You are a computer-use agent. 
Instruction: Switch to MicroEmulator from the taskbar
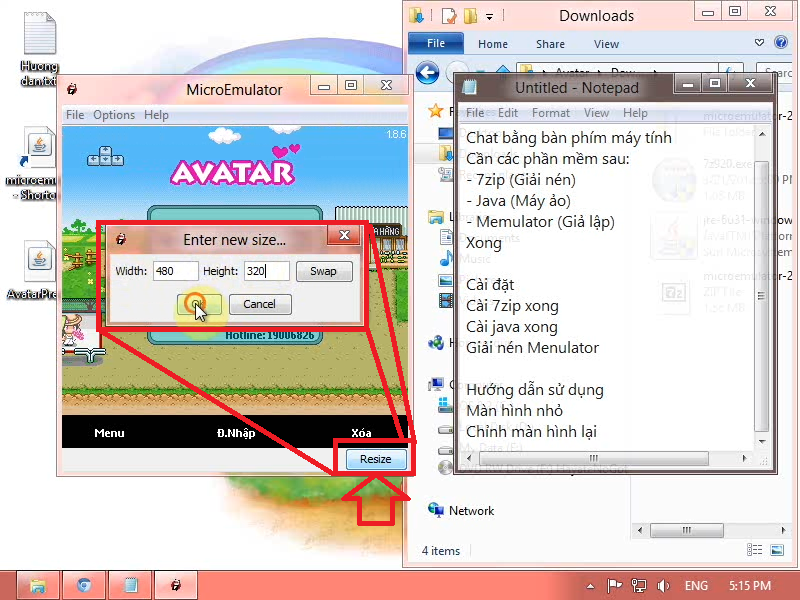176,585
